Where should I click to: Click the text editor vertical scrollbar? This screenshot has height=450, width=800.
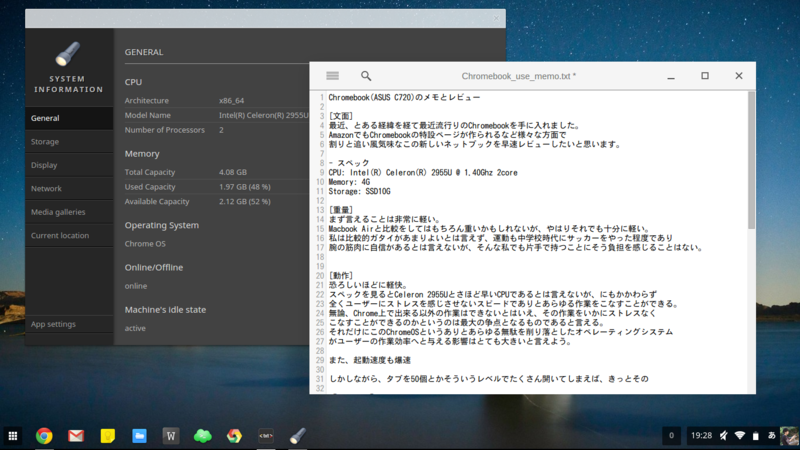pyautogui.click(x=751, y=160)
